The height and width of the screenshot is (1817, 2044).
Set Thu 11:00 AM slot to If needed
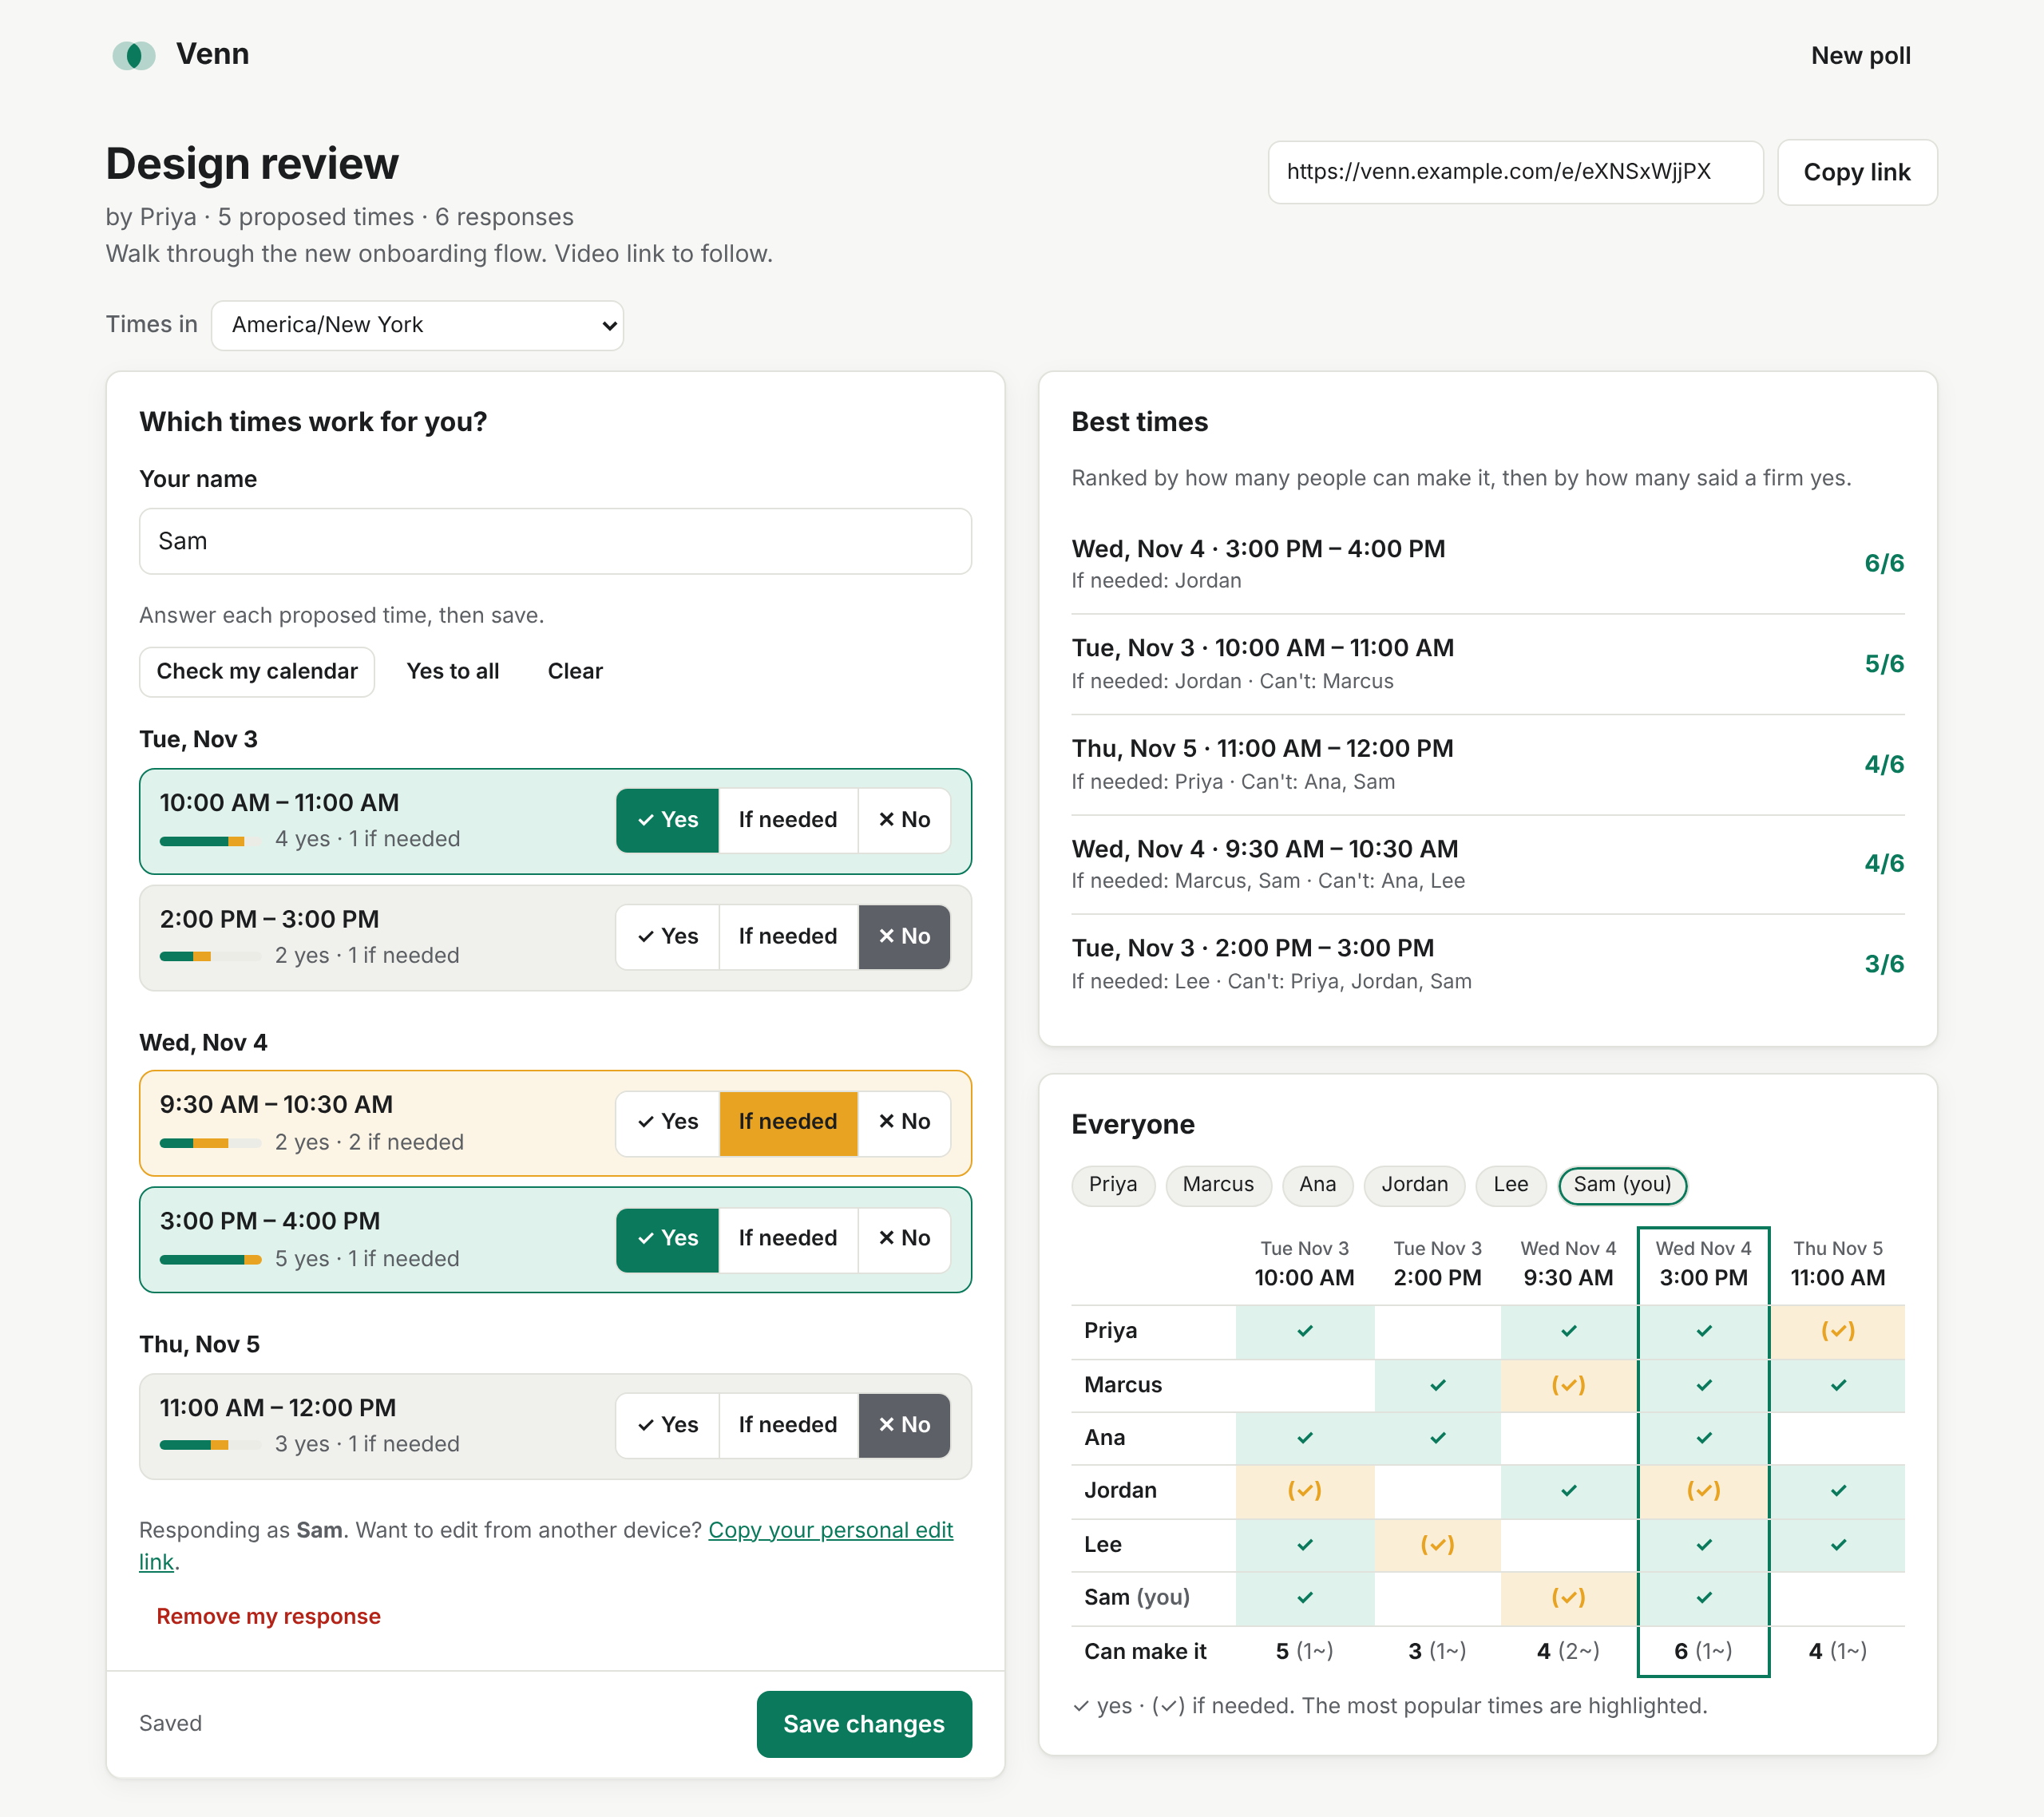pos(788,1425)
